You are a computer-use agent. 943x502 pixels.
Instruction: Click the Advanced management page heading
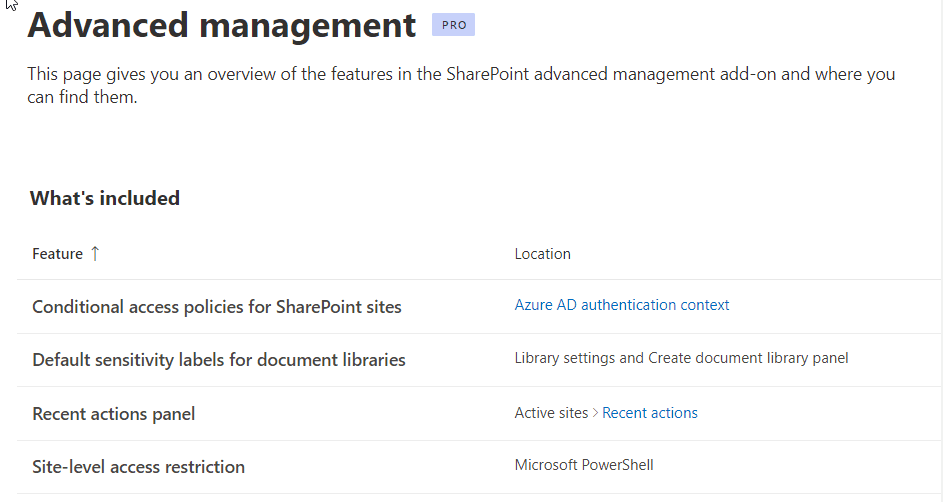222,25
